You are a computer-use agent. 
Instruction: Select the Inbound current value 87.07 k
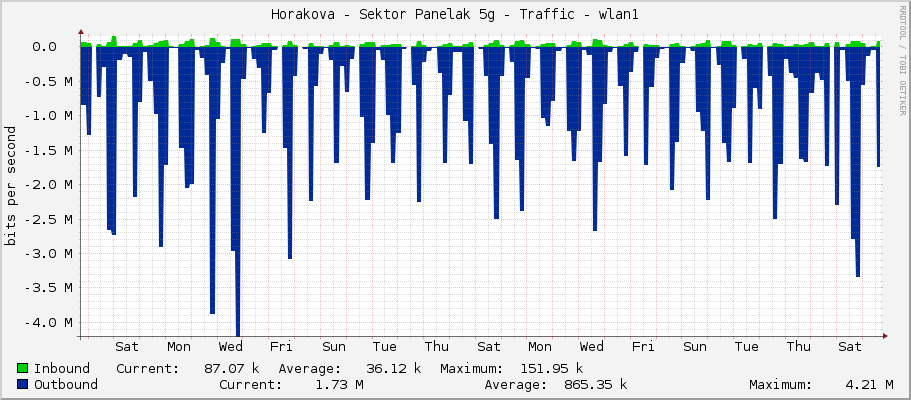tap(232, 369)
